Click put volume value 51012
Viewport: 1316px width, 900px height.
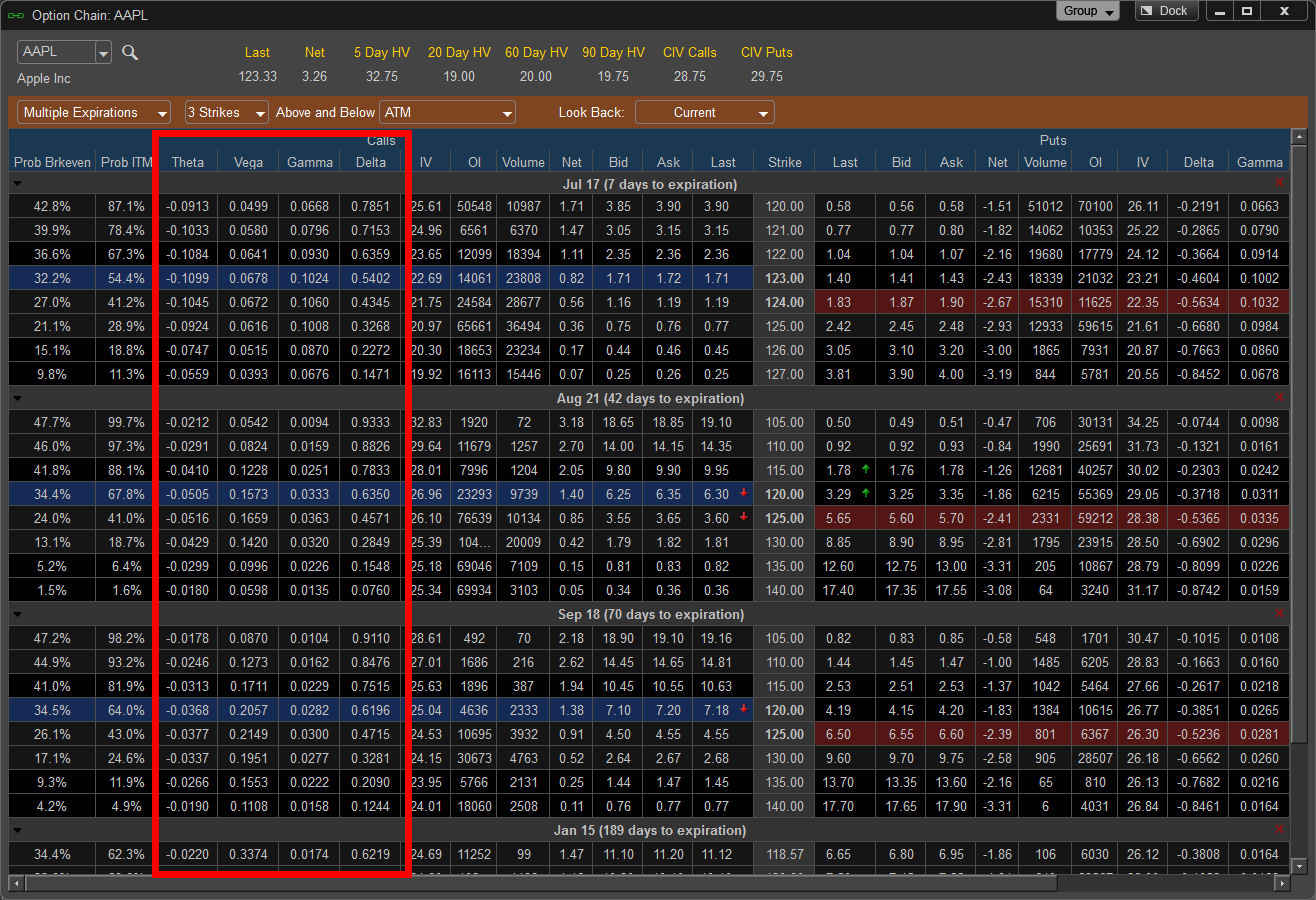point(1045,206)
